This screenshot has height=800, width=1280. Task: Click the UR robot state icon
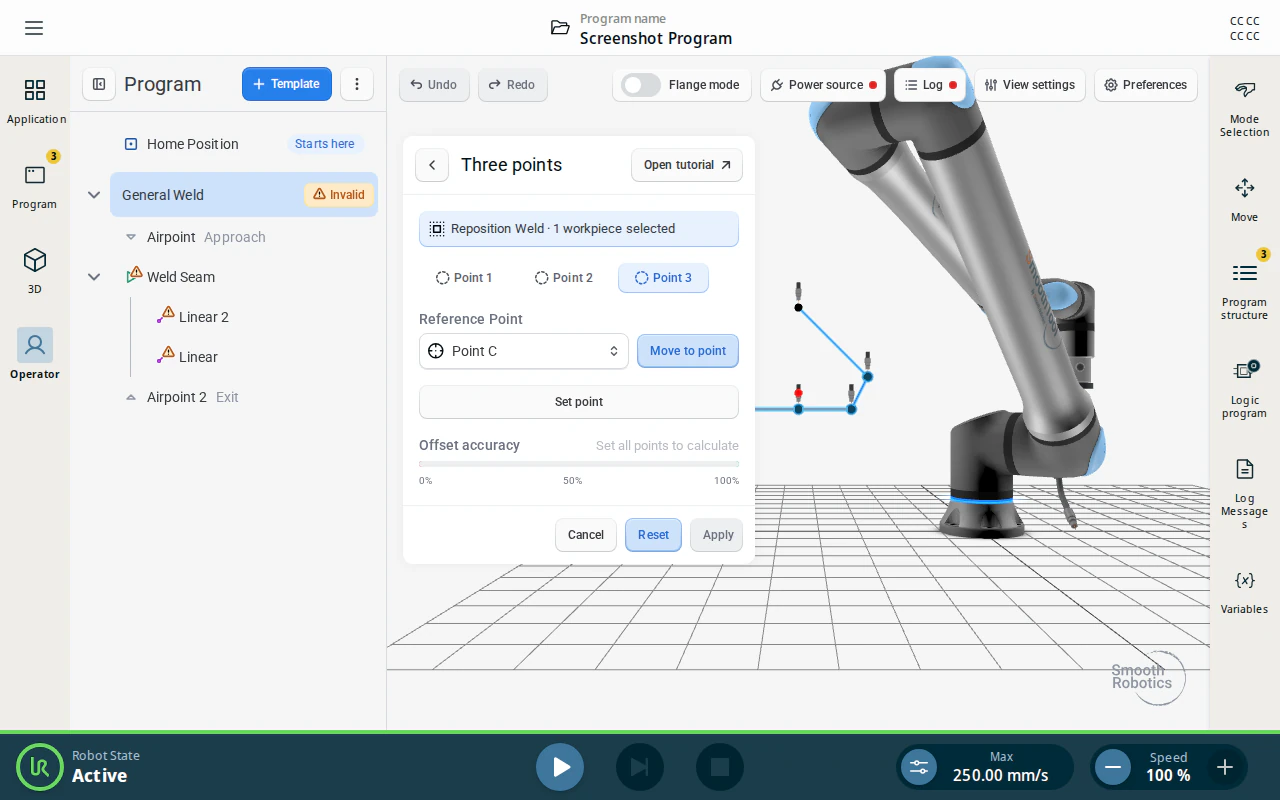[x=40, y=767]
